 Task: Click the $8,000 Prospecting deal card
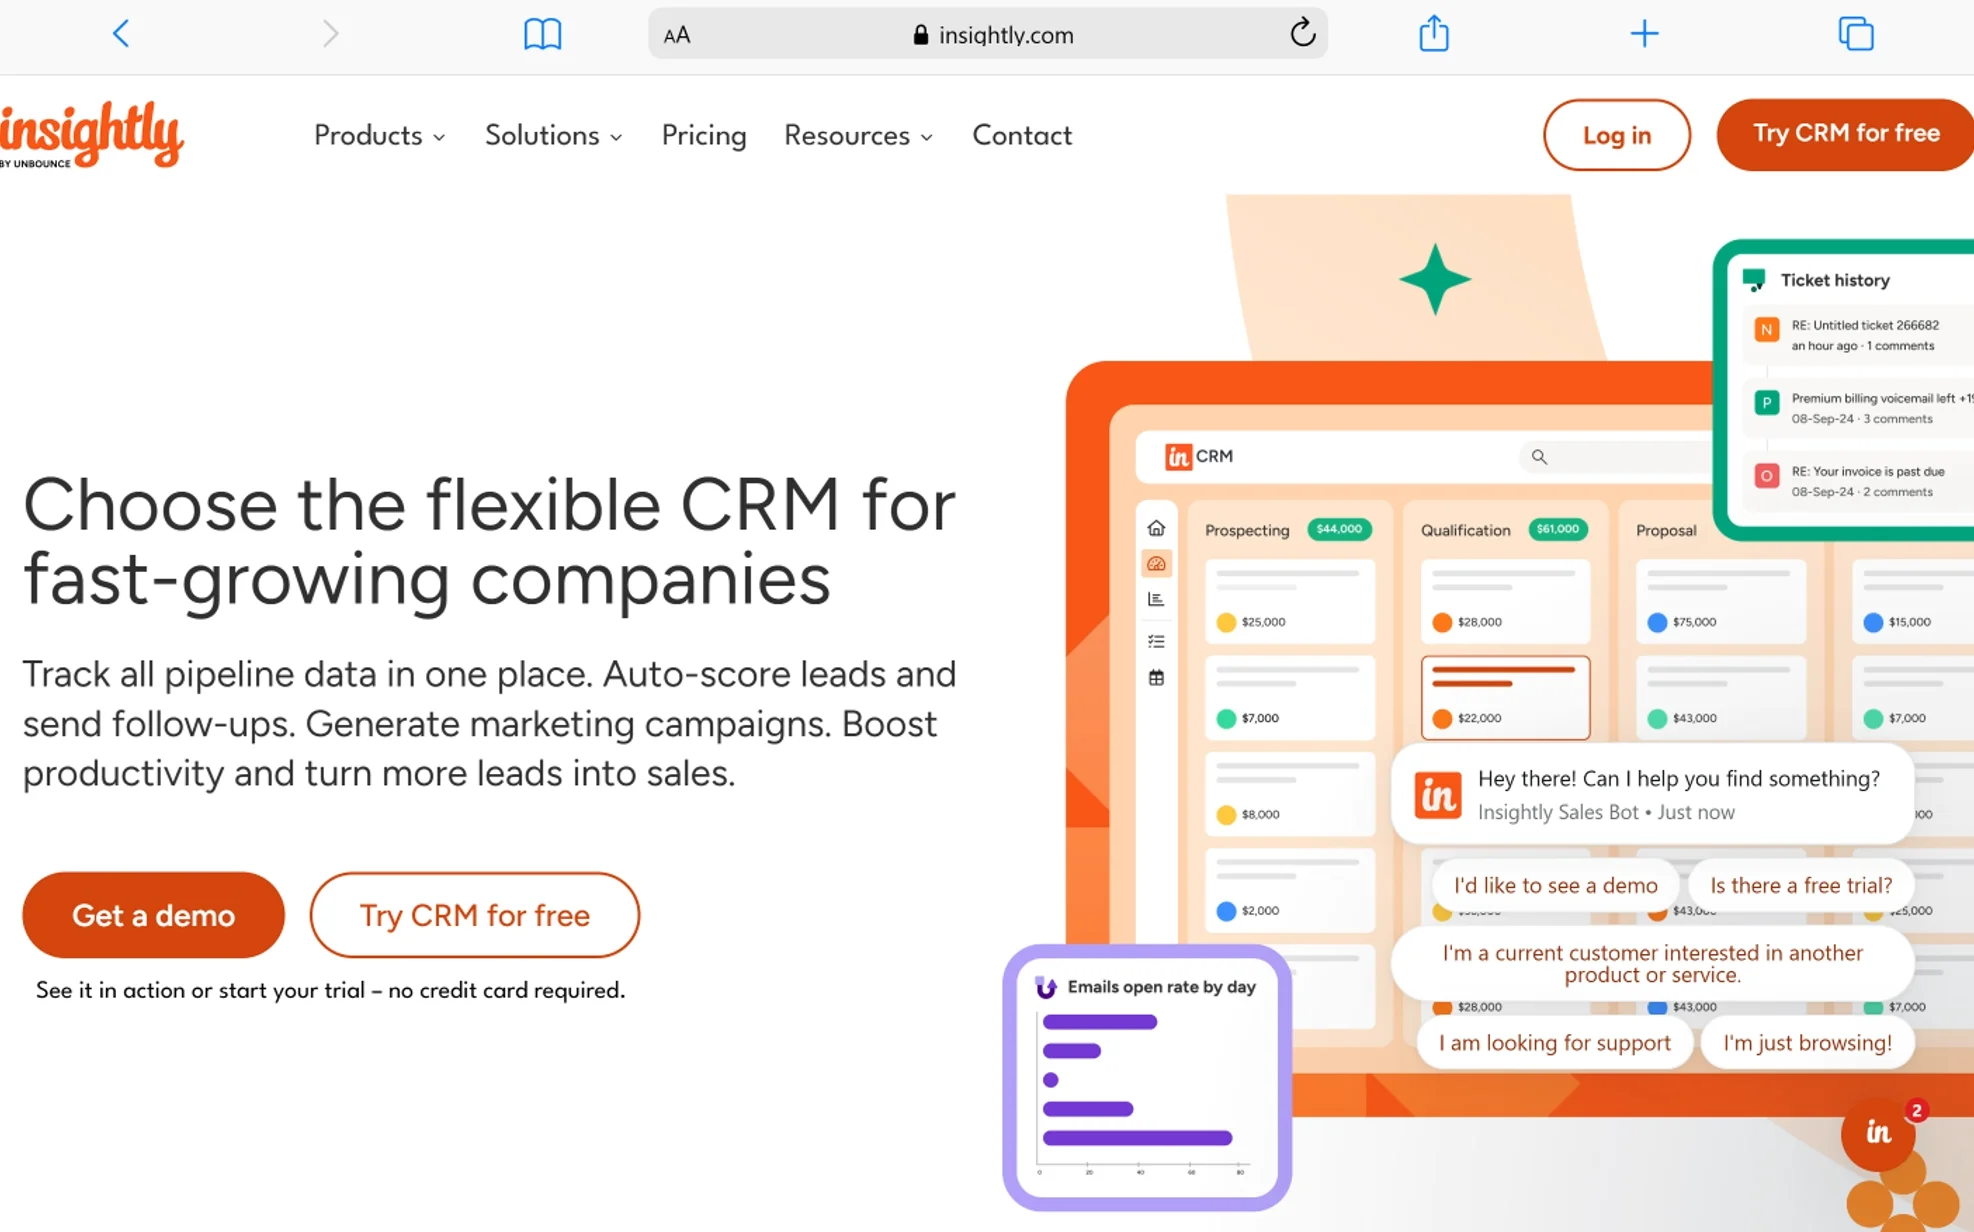coord(1290,793)
